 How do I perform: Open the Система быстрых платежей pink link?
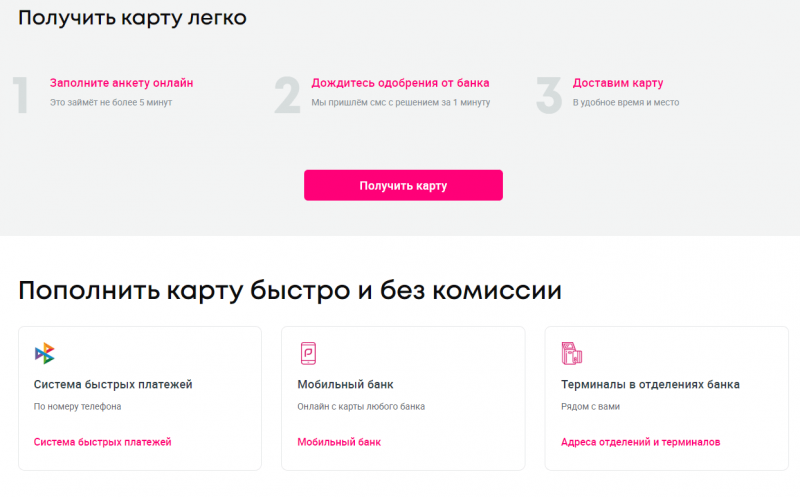102,442
